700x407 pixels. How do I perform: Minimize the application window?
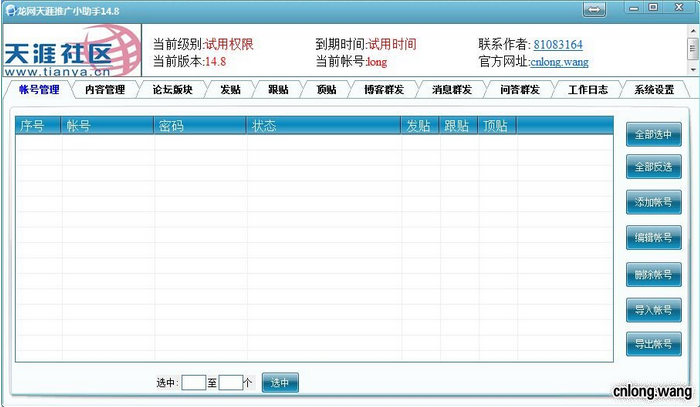point(633,8)
